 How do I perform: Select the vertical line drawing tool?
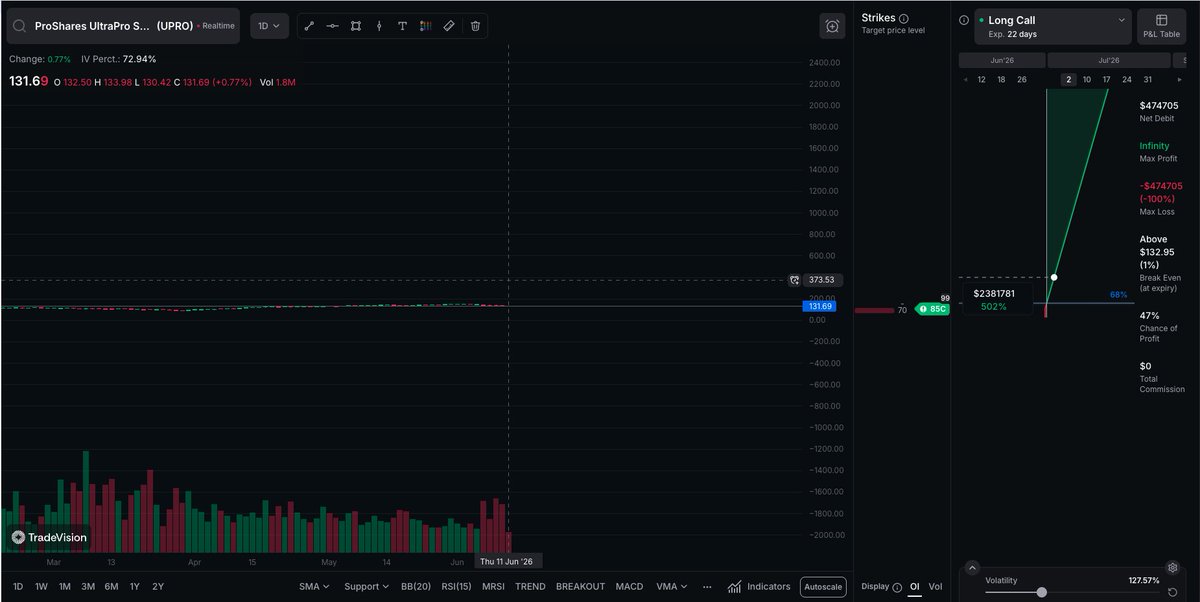[379, 26]
